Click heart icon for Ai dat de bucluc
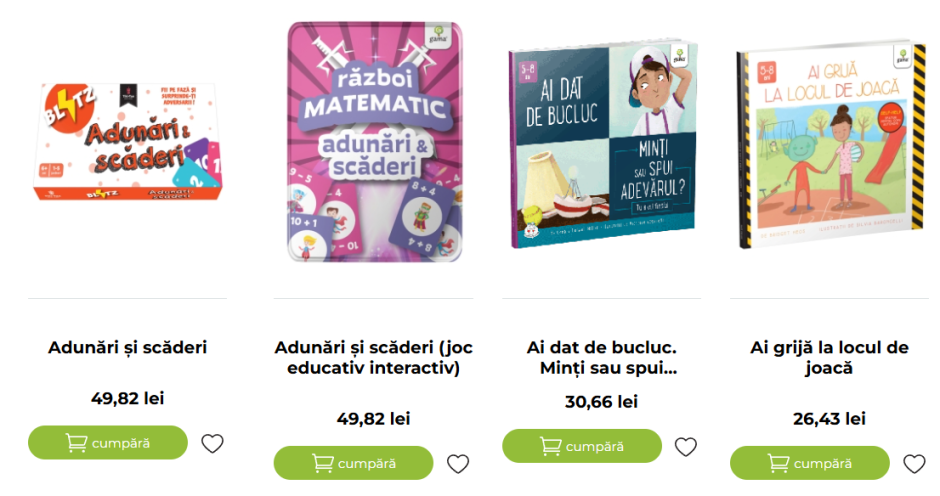 tap(686, 447)
